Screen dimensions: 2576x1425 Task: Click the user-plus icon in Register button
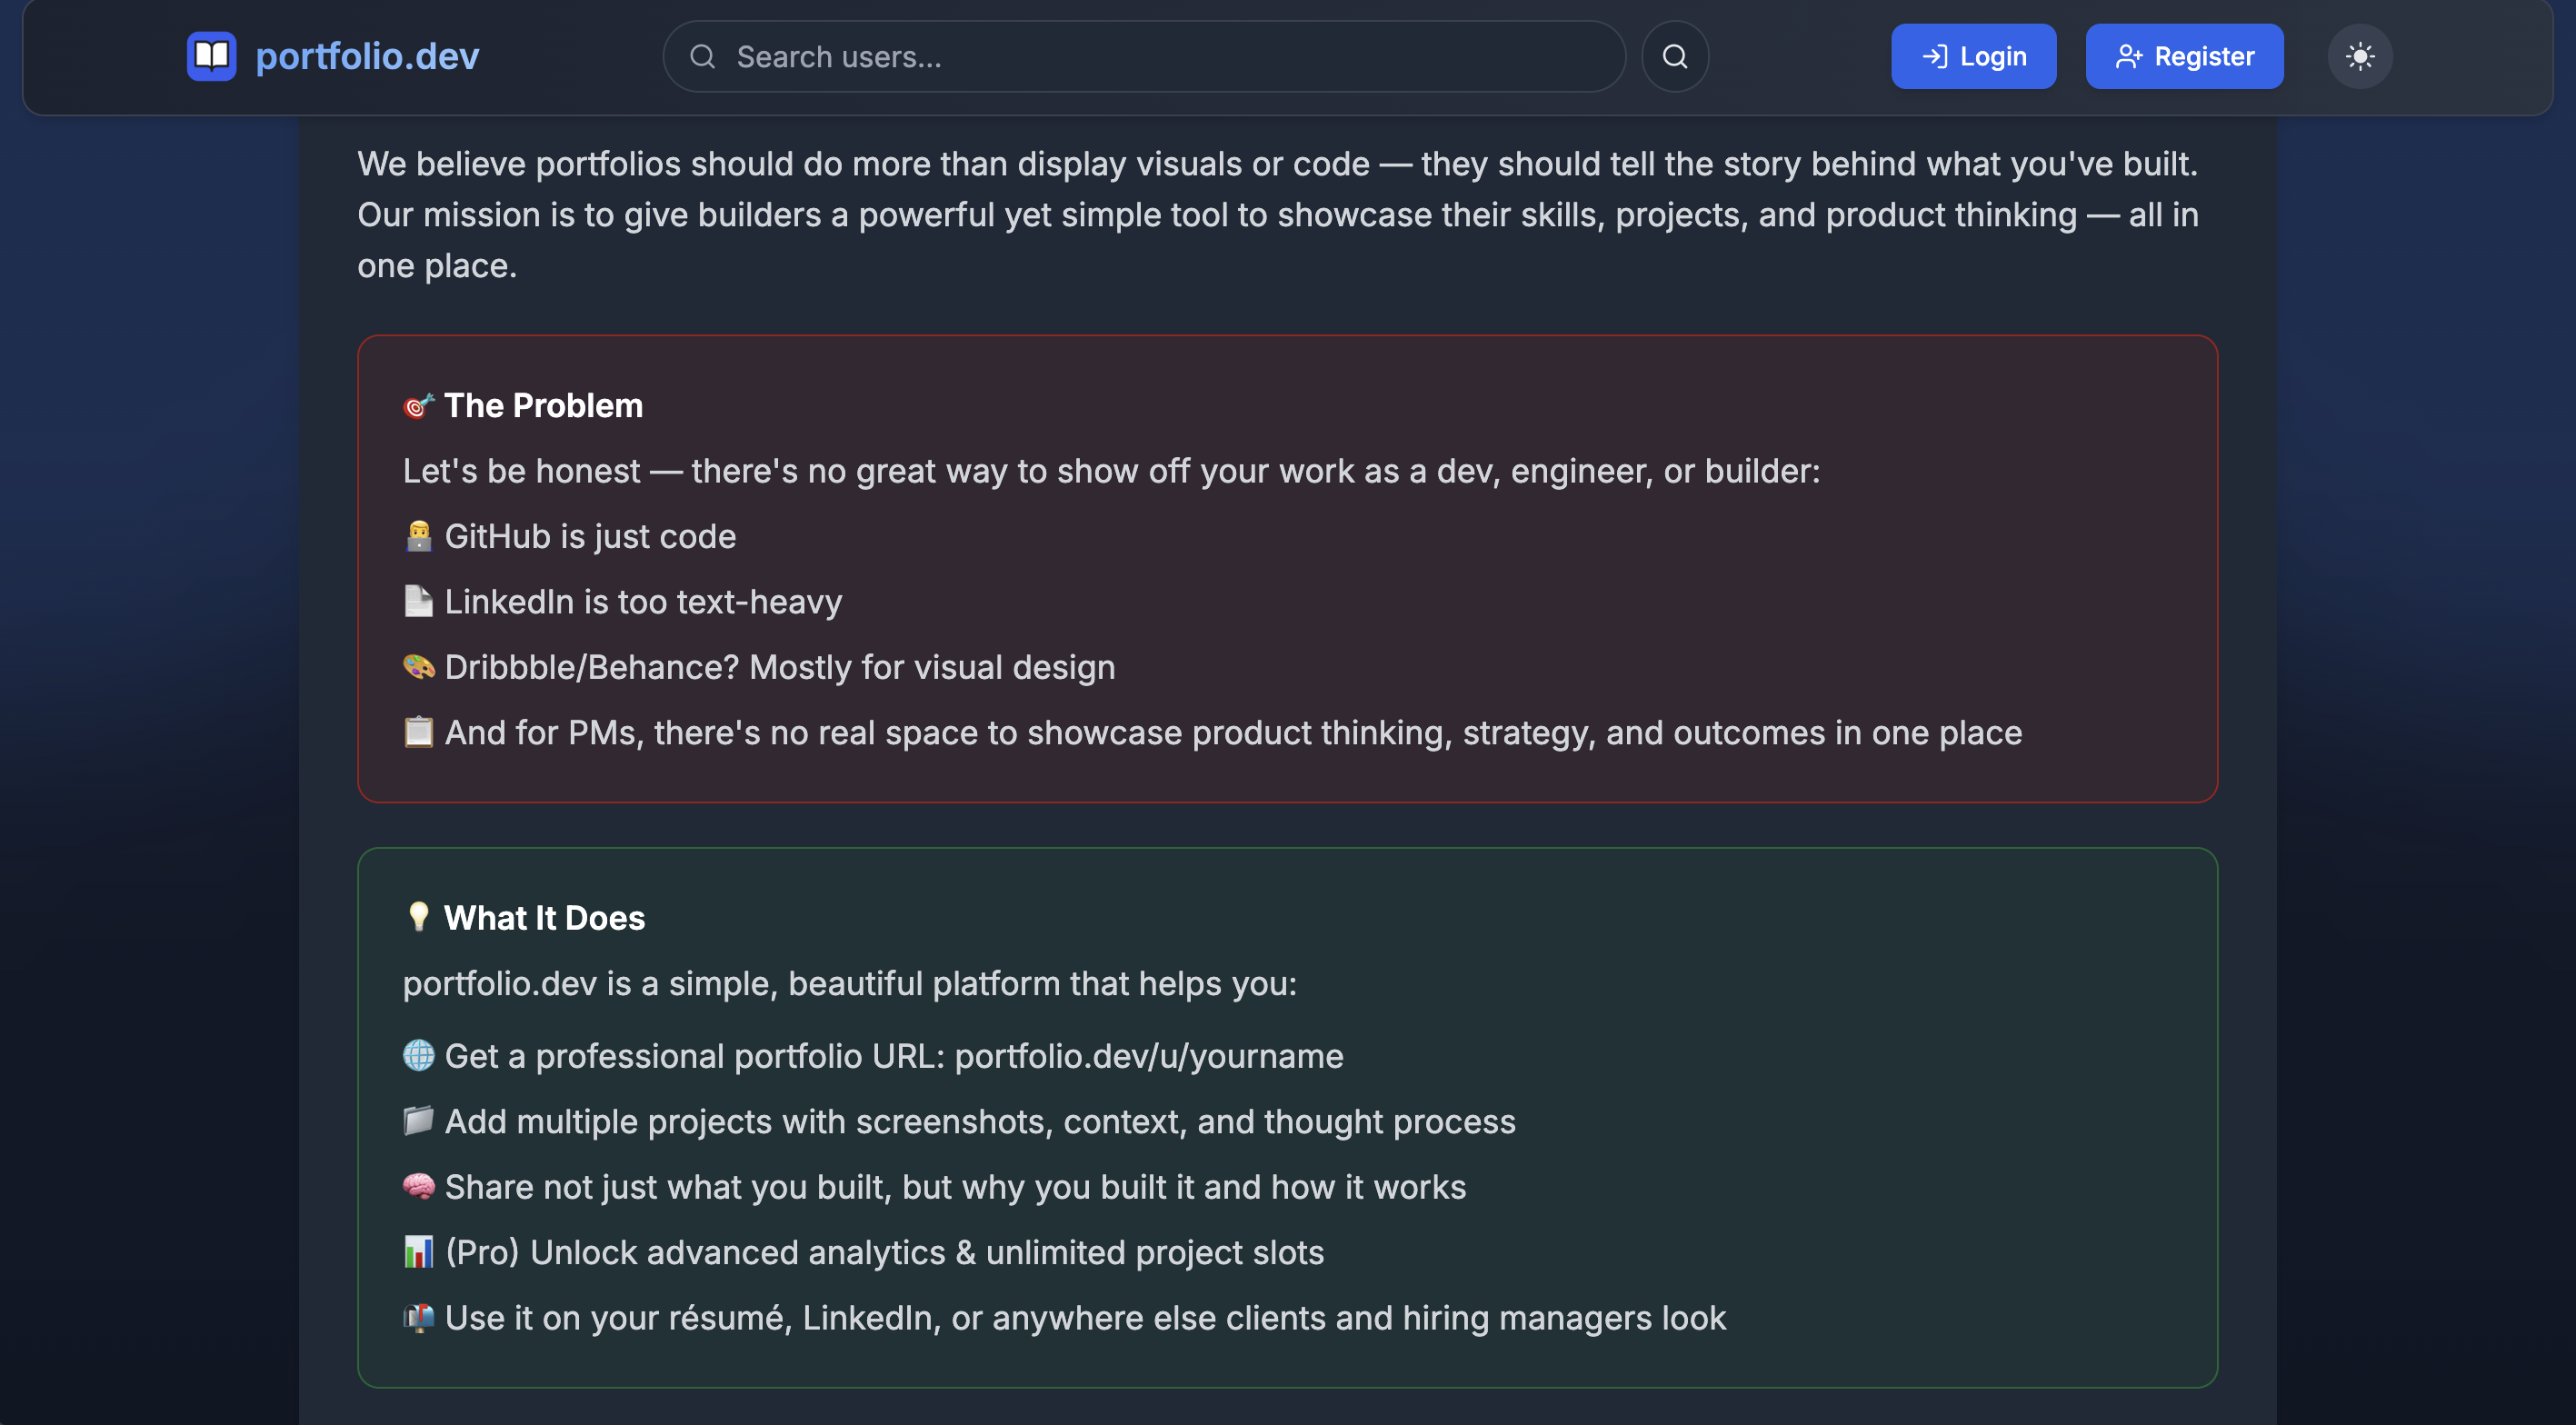(x=2128, y=56)
